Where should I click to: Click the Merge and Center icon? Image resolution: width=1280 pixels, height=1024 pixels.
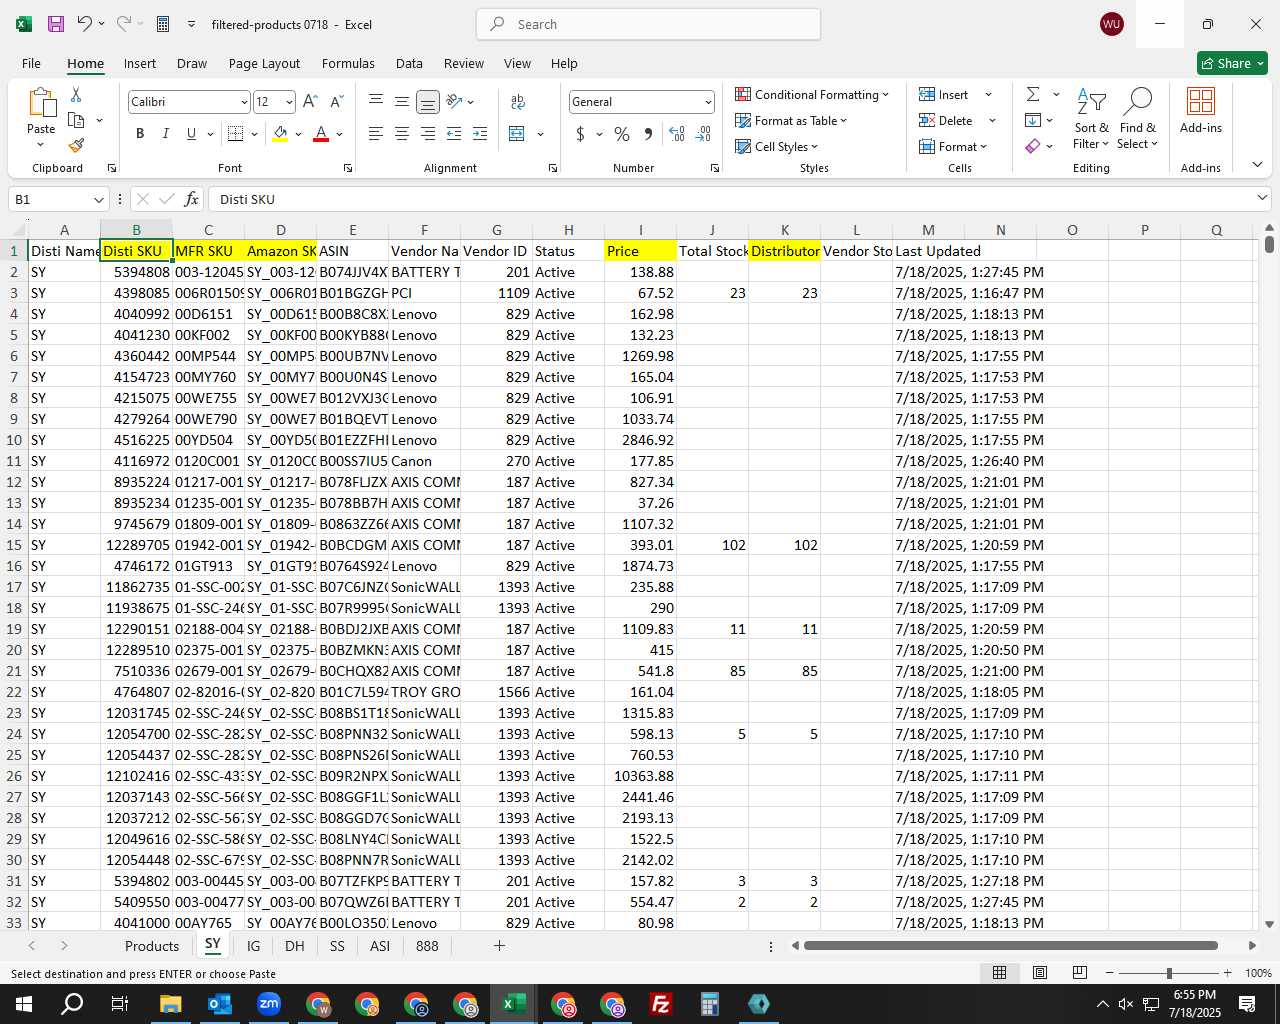(x=517, y=133)
